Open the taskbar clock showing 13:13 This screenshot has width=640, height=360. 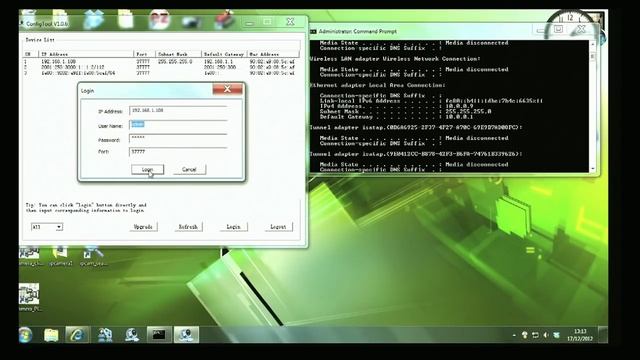pyautogui.click(x=580, y=335)
